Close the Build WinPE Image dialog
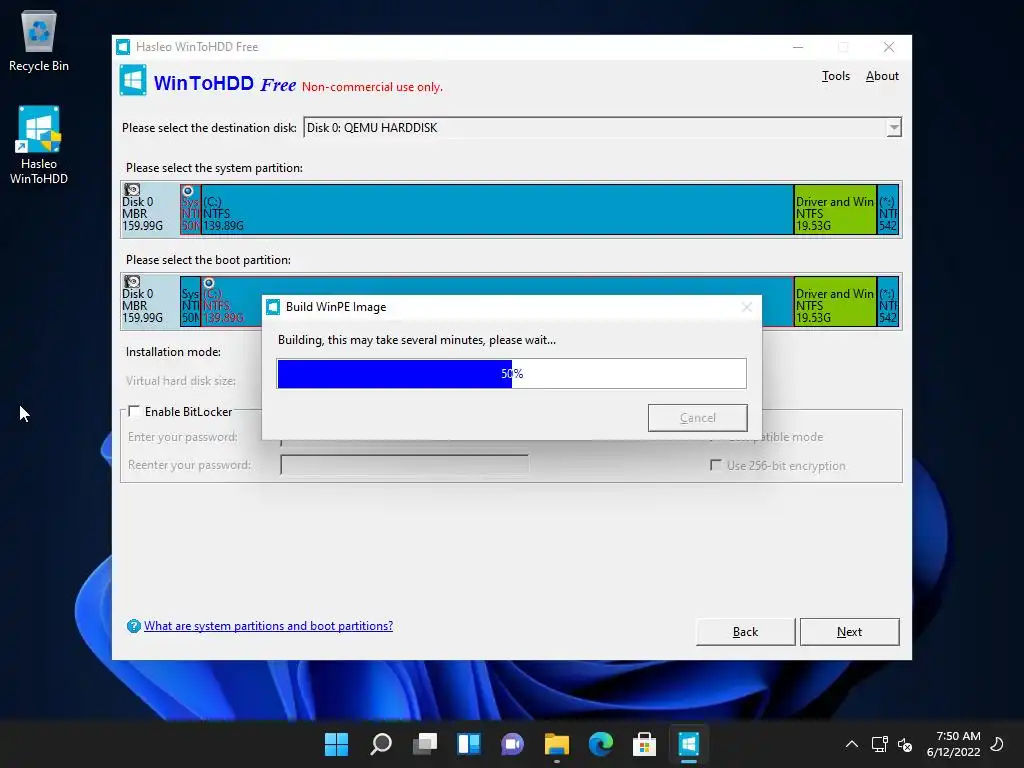The height and width of the screenshot is (768, 1024). click(x=747, y=307)
